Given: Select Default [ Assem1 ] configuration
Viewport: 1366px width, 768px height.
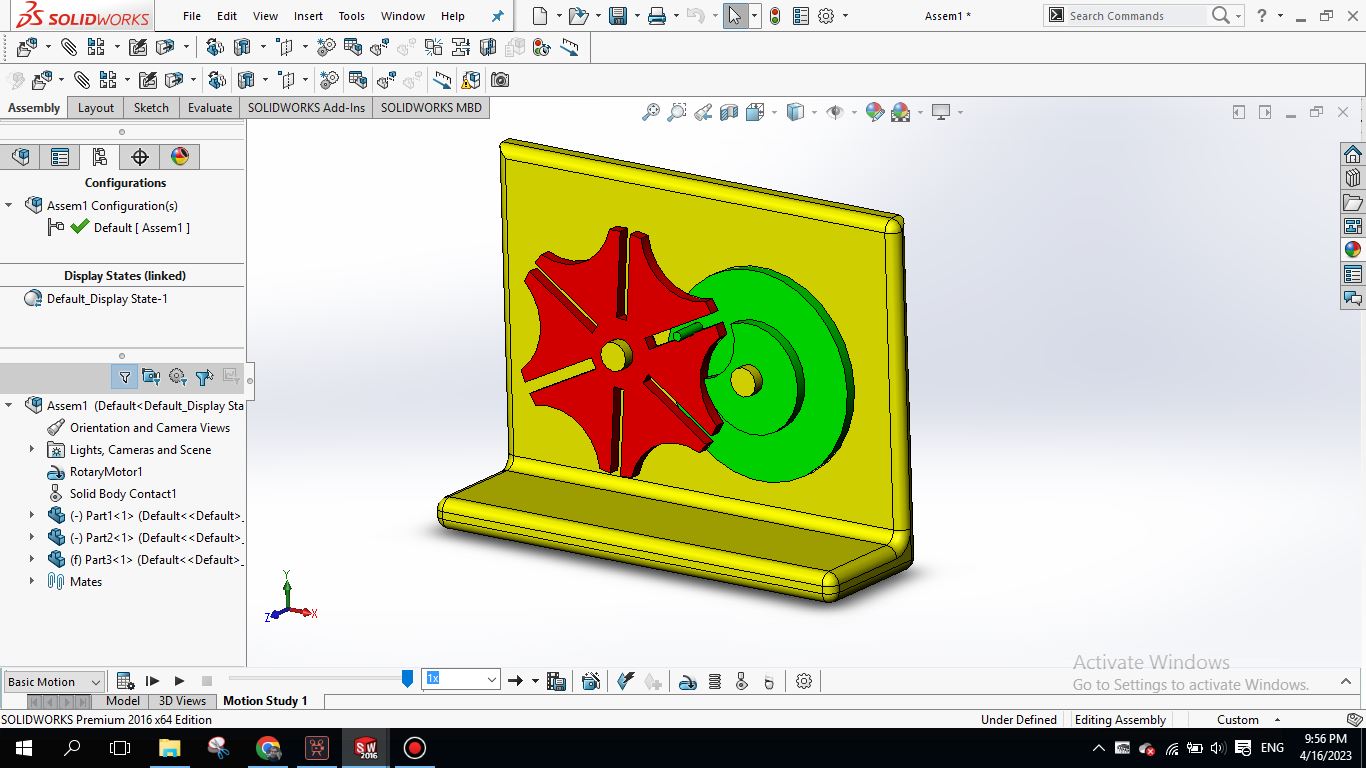Looking at the screenshot, I should pyautogui.click(x=141, y=228).
